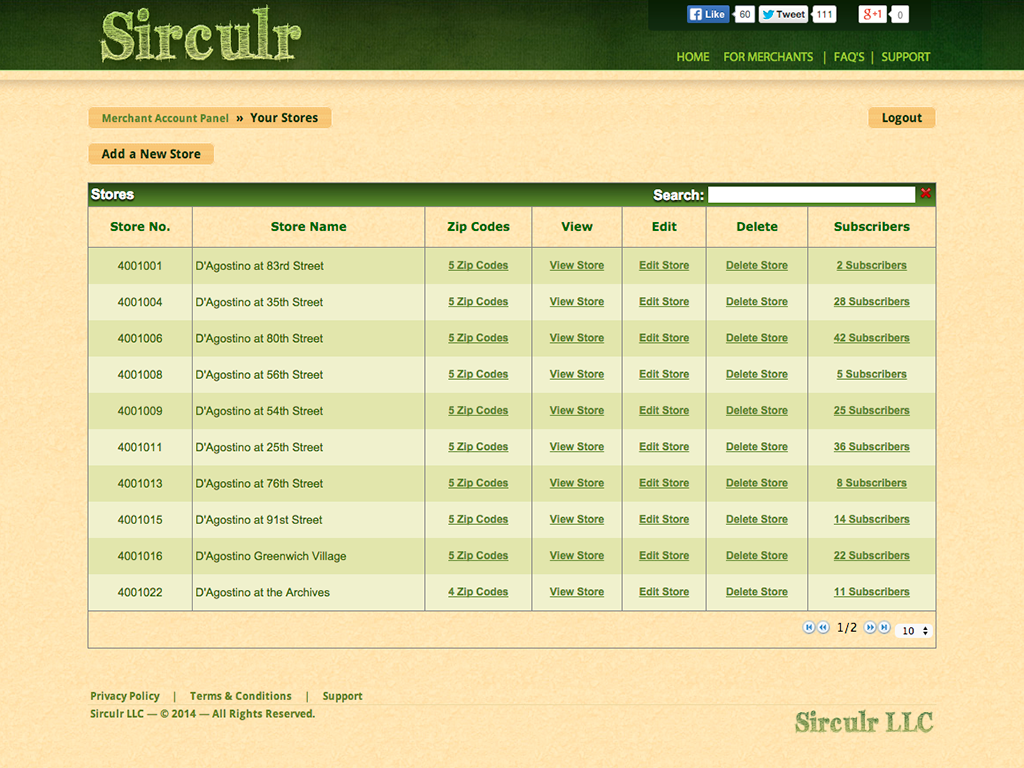The width and height of the screenshot is (1024, 768).
Task: Jump to the first page of stores
Action: pos(809,628)
